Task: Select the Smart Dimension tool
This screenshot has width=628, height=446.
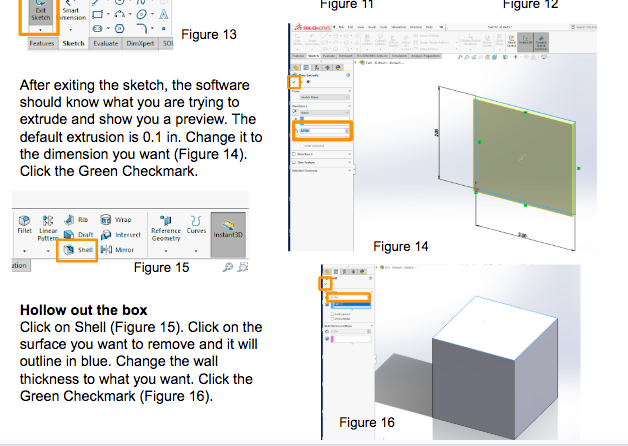Action: tap(71, 11)
